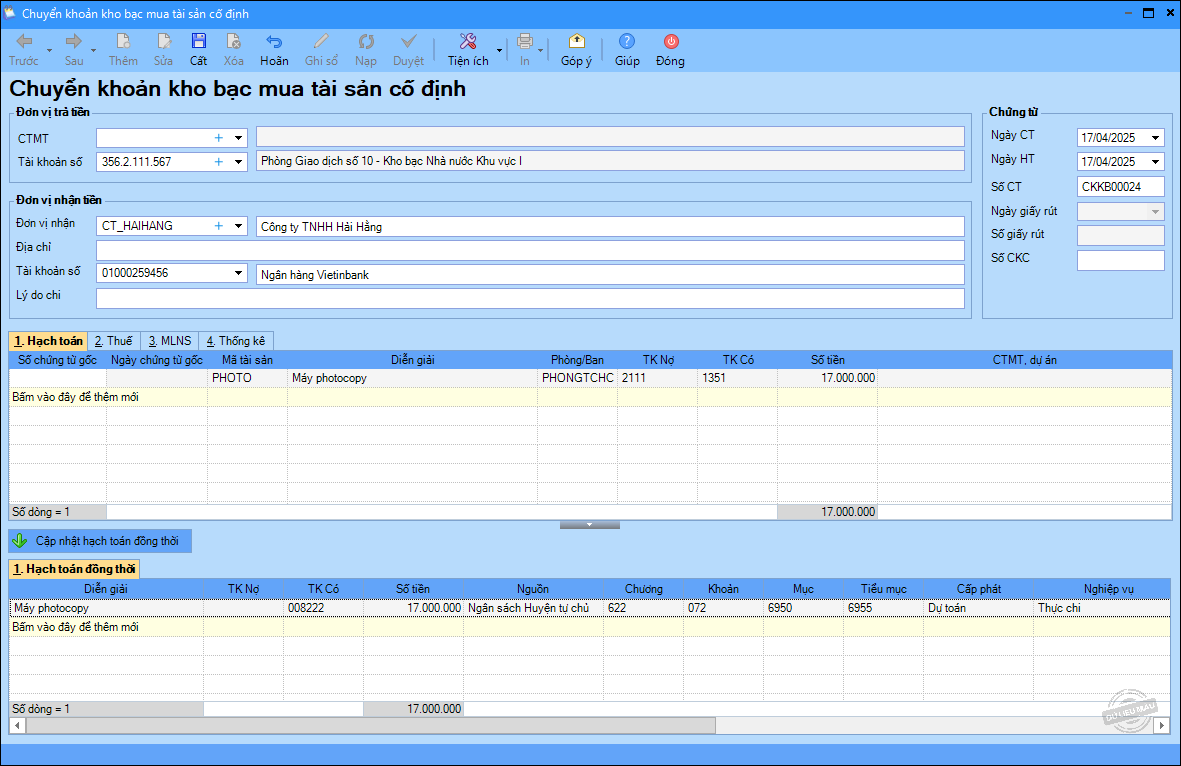Undo changes with Hoãn icon
Viewport: 1181px width, 766px height.
(274, 50)
